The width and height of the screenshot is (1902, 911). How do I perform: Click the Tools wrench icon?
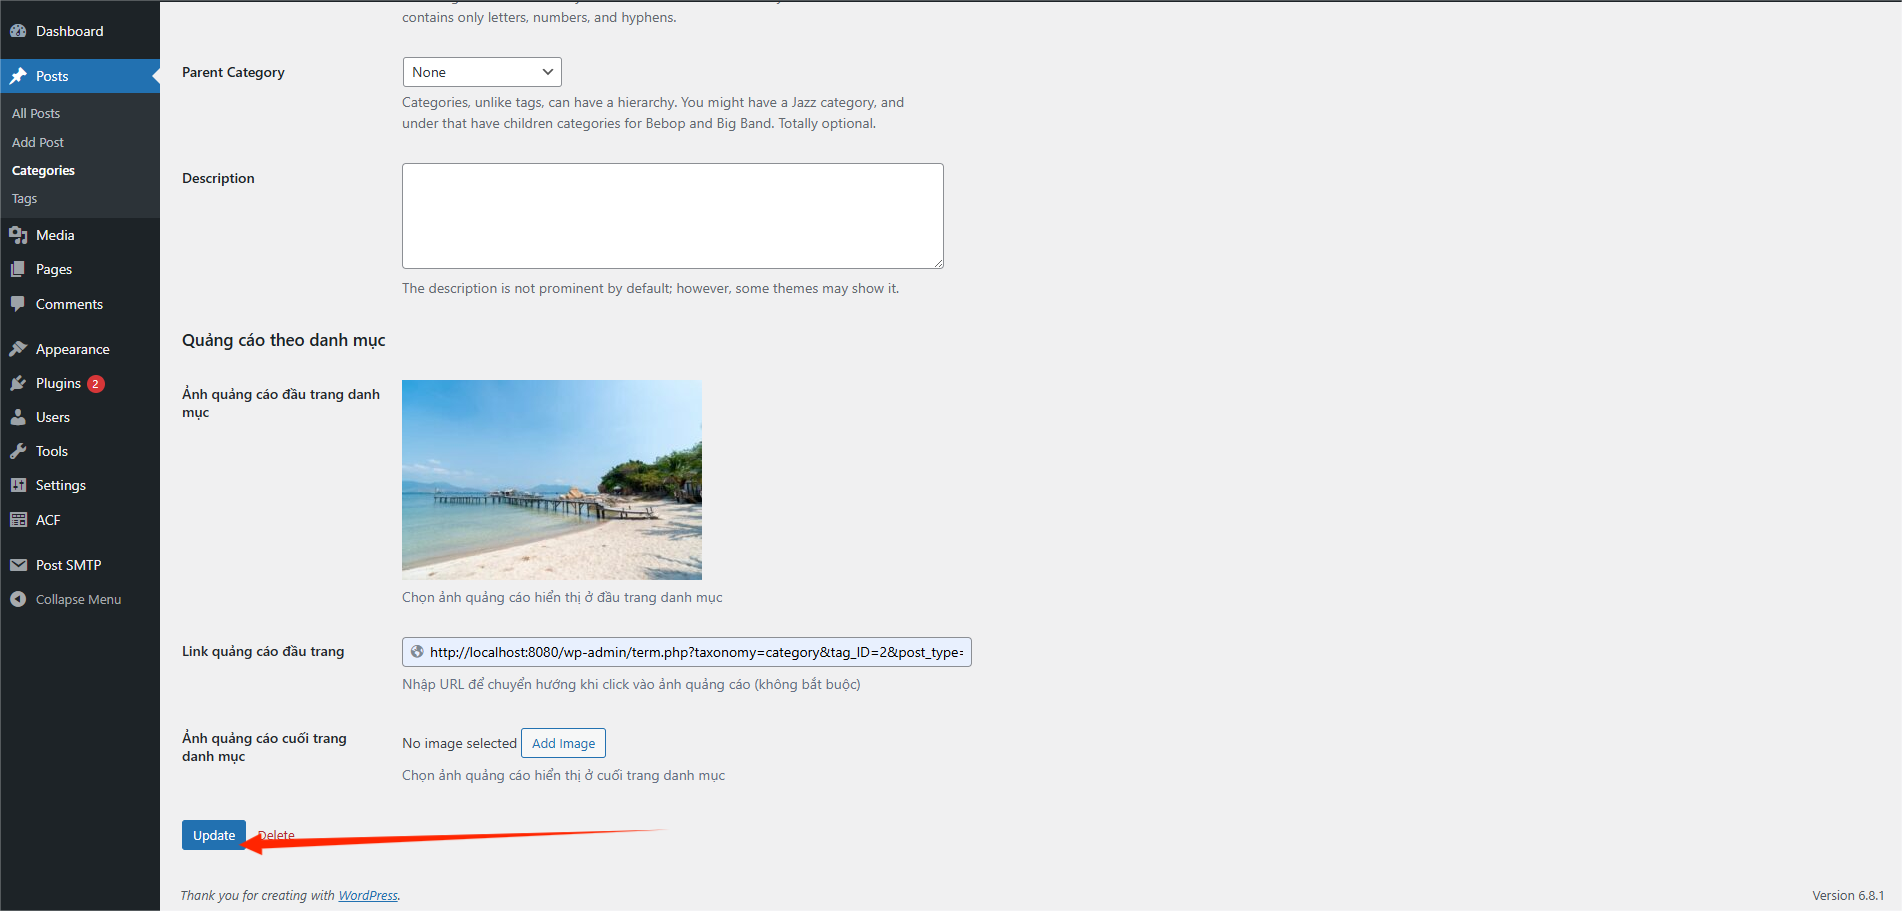coord(18,451)
